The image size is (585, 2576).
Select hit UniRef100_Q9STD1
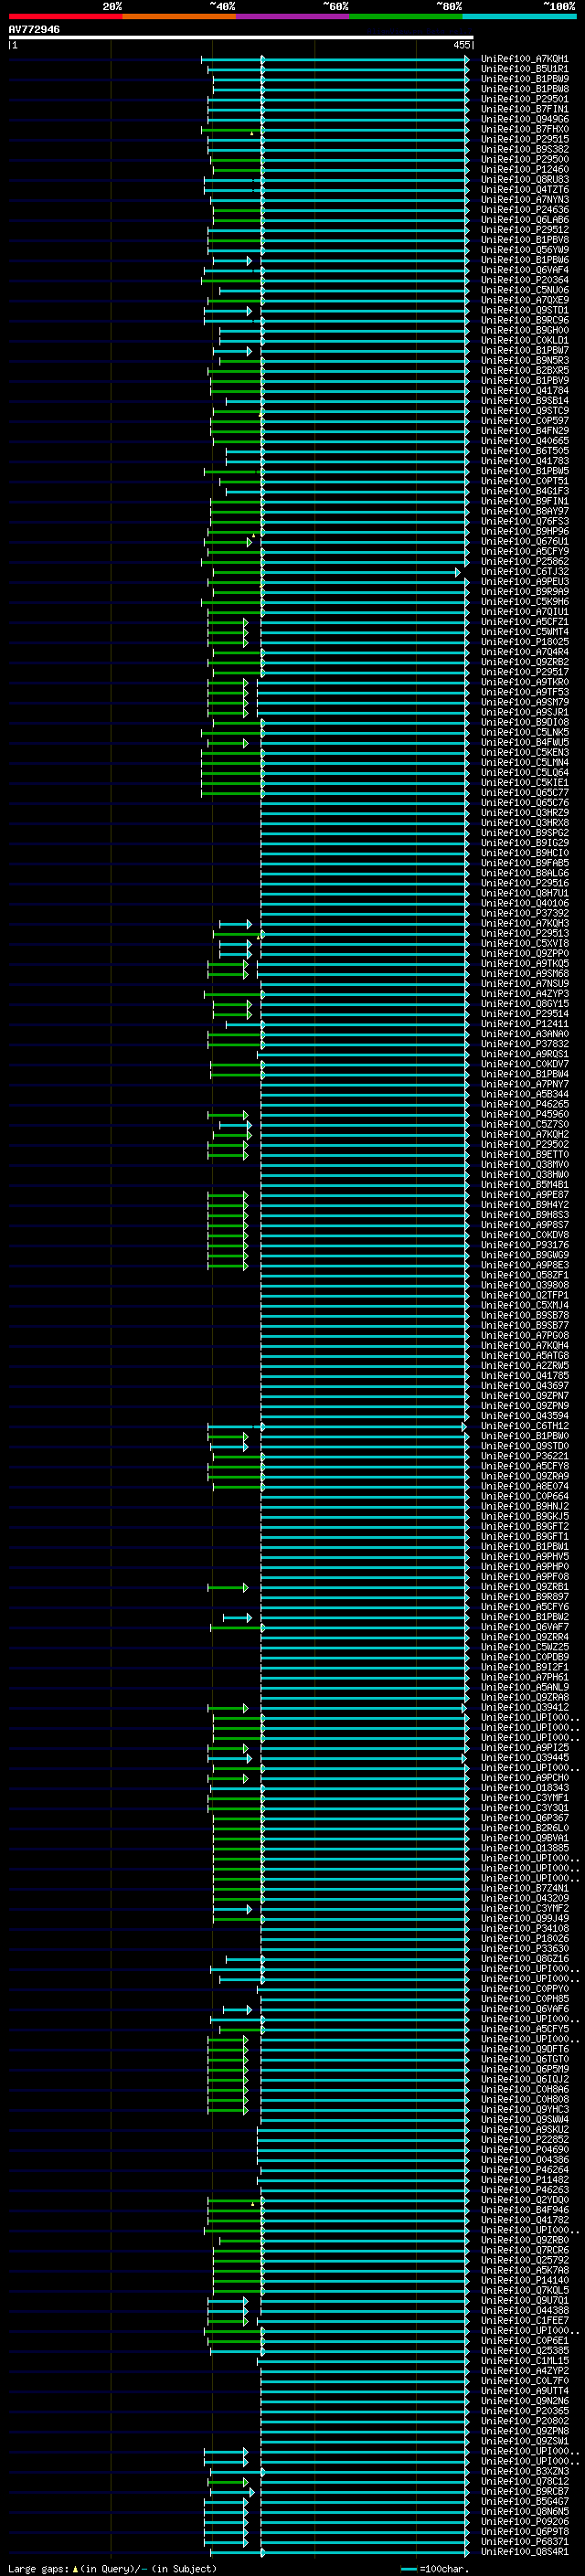tap(524, 310)
